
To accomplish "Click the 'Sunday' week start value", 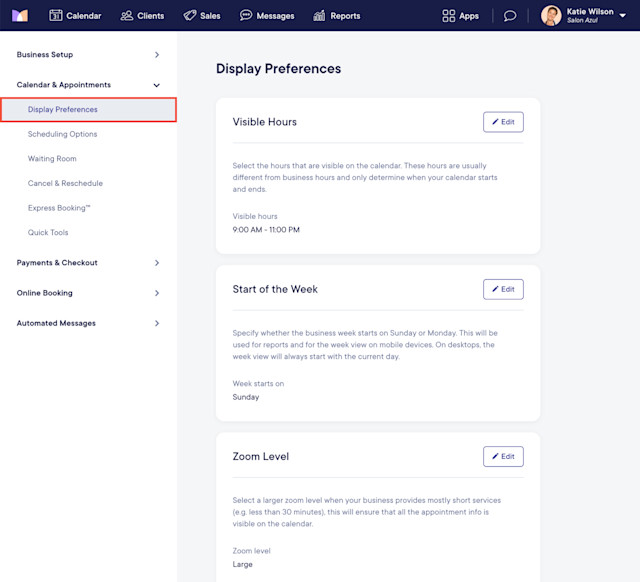I will [x=246, y=397].
